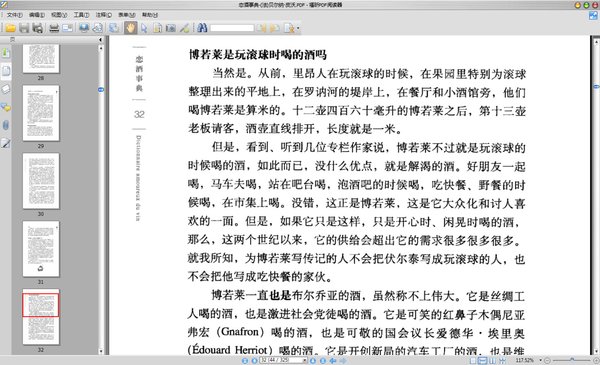The image size is (600, 365).
Task: Click the binoculars Find icon
Action: tap(202, 28)
